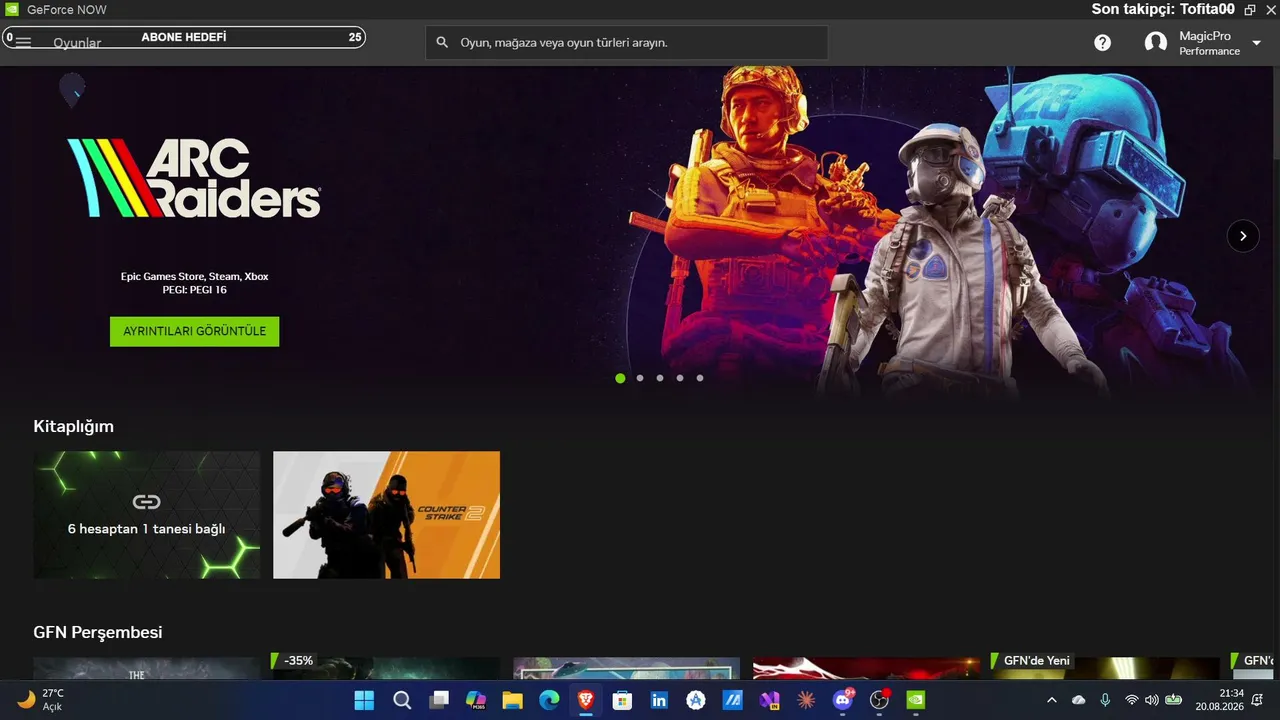Image resolution: width=1280 pixels, height=720 pixels.
Task: Click the ARC Raiders logo
Action: click(194, 178)
